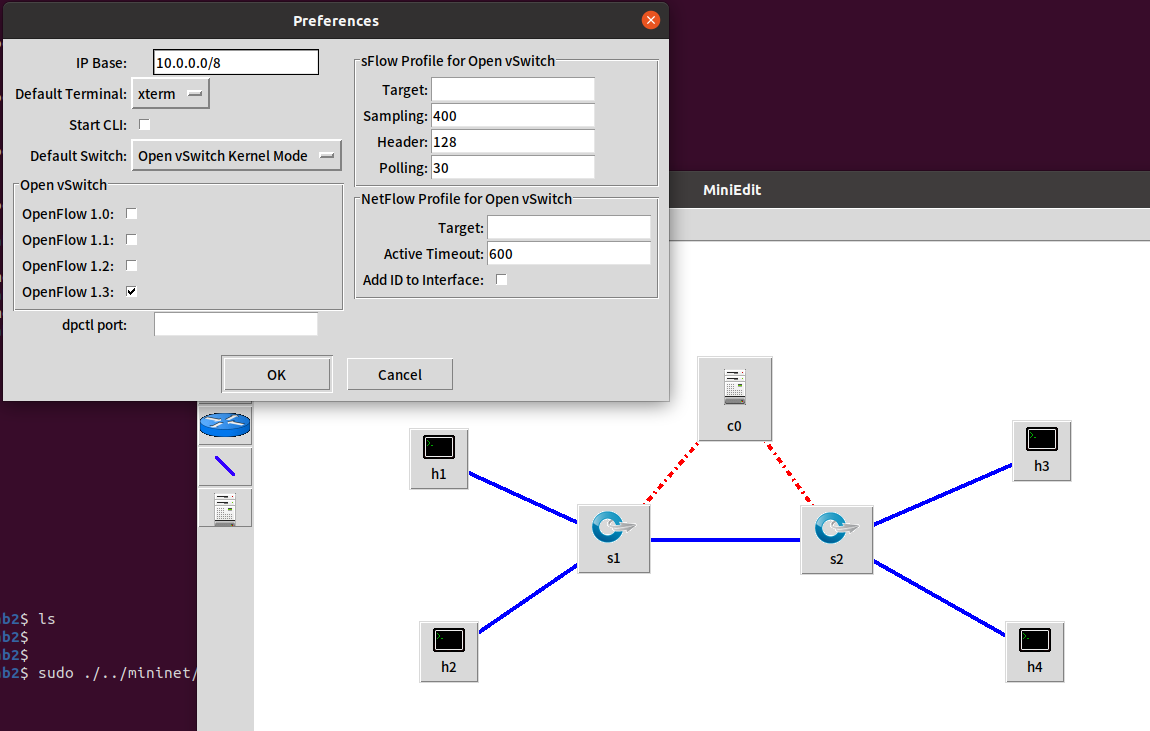Select the controller tool in MiniEdit toolbar
The width and height of the screenshot is (1150, 731).
tap(225, 507)
